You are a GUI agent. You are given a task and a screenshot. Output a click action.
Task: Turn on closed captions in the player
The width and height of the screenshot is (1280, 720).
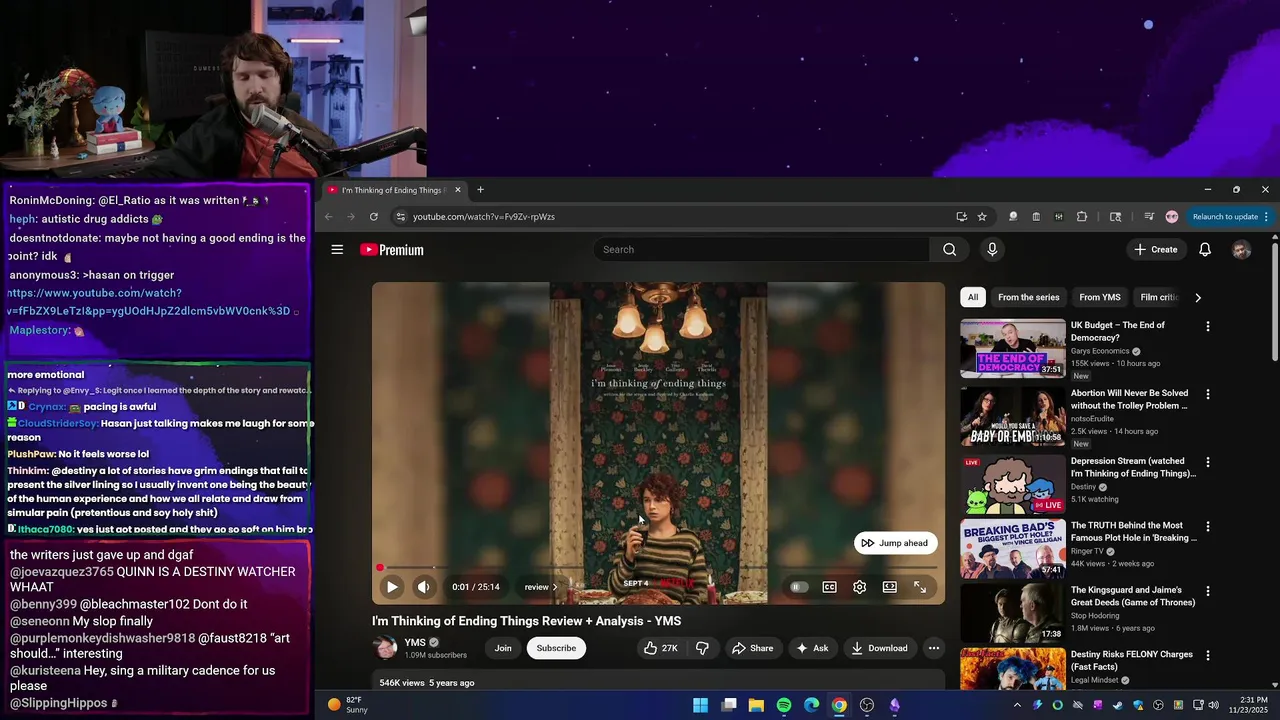point(829,587)
